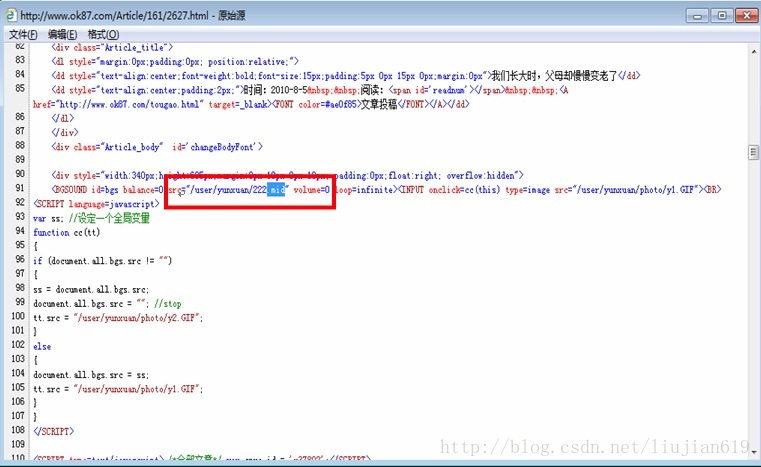Viewport: 761px width, 467px height.
Task: Open the 文件(F) menu
Action: (23, 34)
